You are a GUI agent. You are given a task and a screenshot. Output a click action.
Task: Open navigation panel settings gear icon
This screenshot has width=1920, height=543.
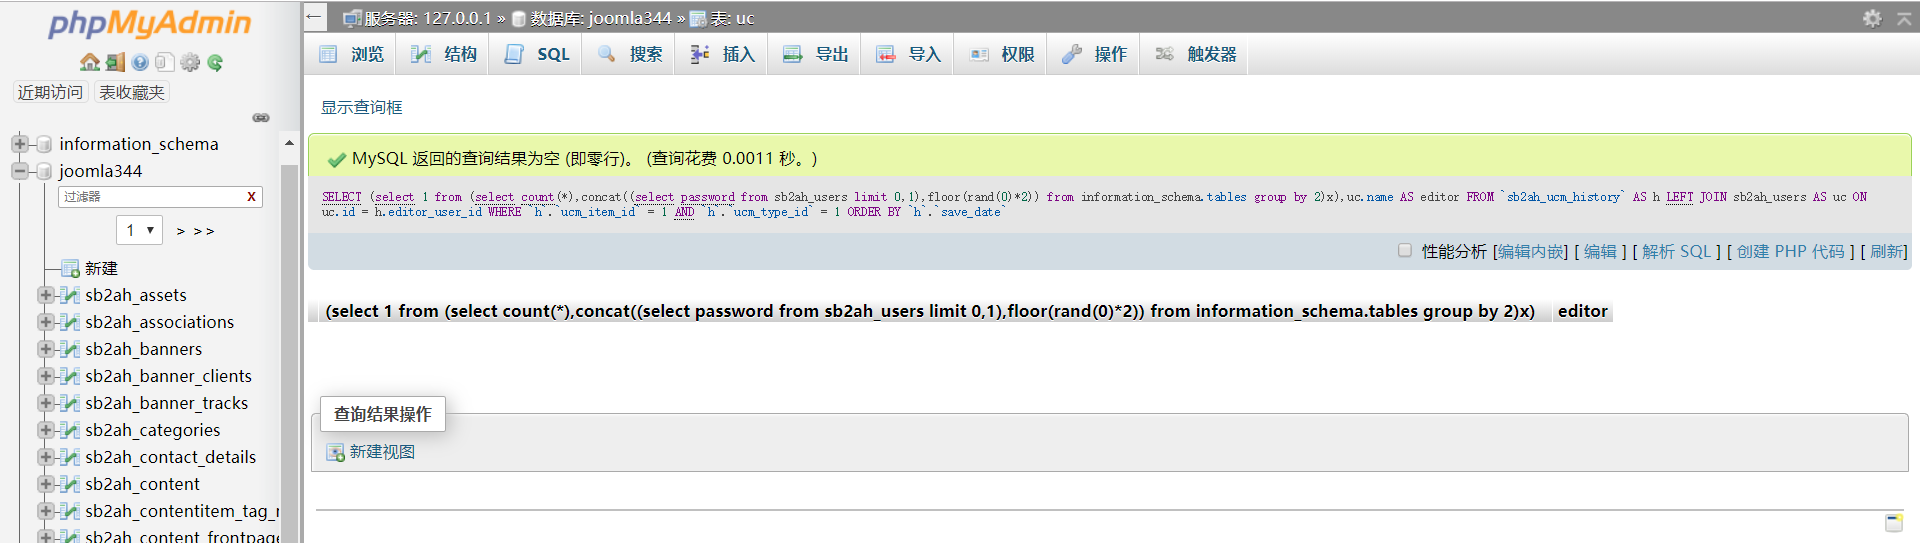click(x=190, y=62)
